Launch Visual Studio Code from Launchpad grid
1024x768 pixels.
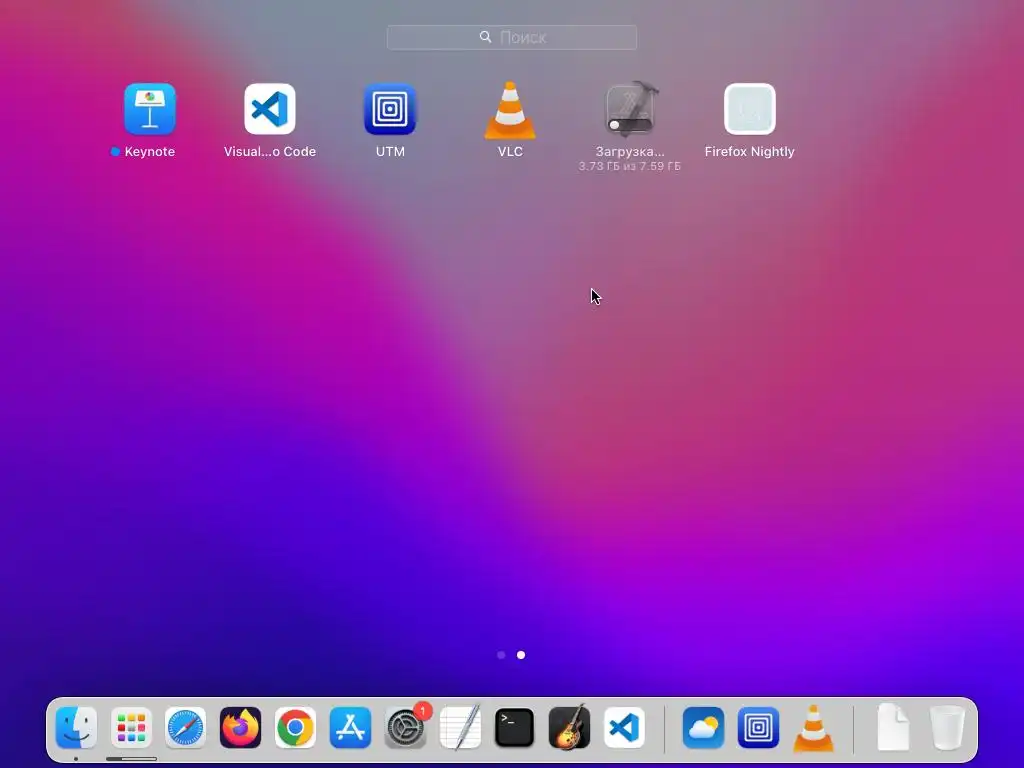point(270,109)
